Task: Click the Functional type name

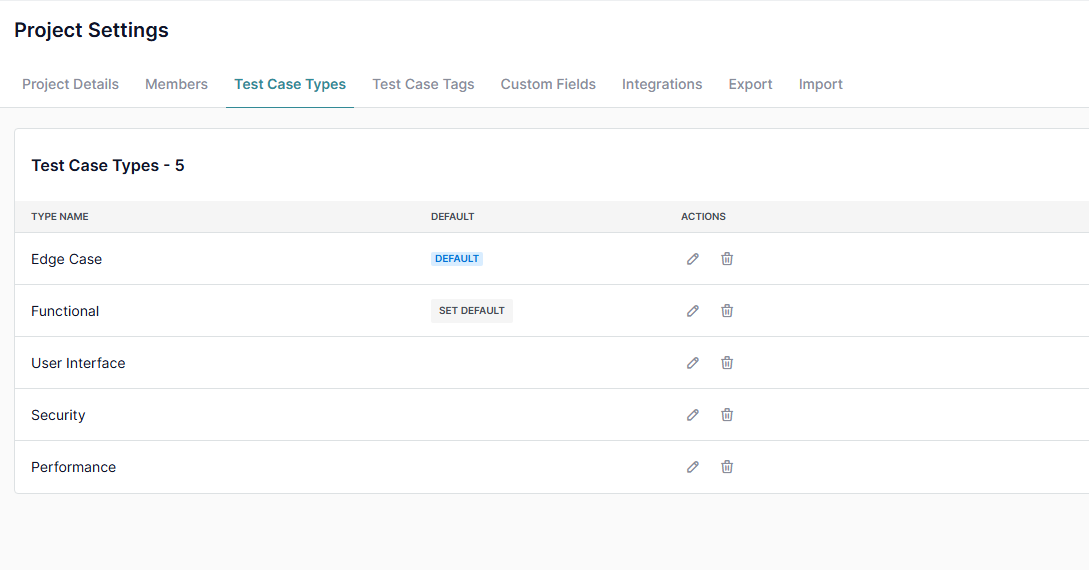Action: tap(65, 311)
